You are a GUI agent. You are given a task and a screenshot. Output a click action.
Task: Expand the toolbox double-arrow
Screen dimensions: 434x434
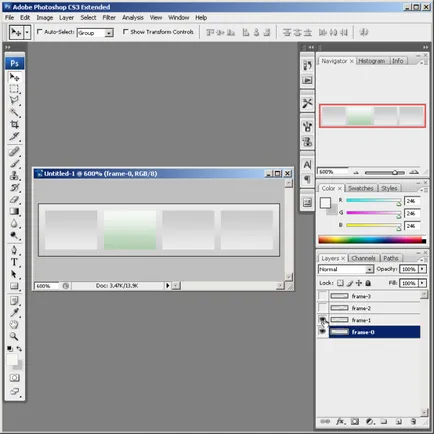point(8,47)
